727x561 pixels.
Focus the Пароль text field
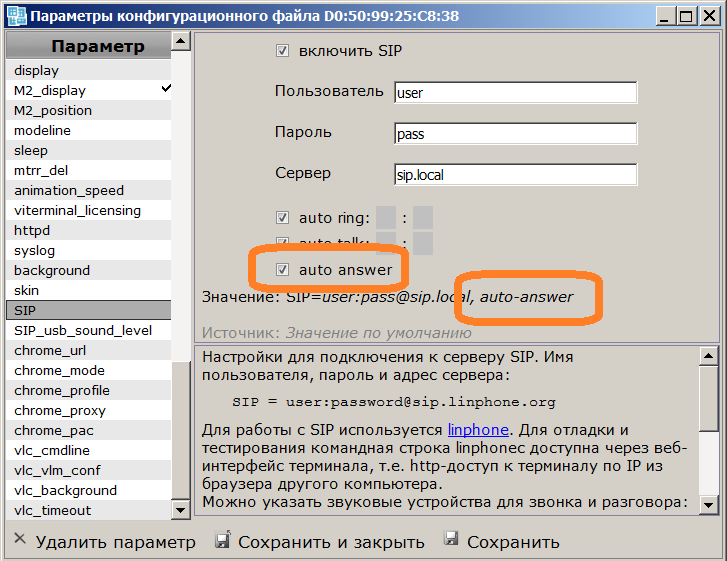[515, 133]
